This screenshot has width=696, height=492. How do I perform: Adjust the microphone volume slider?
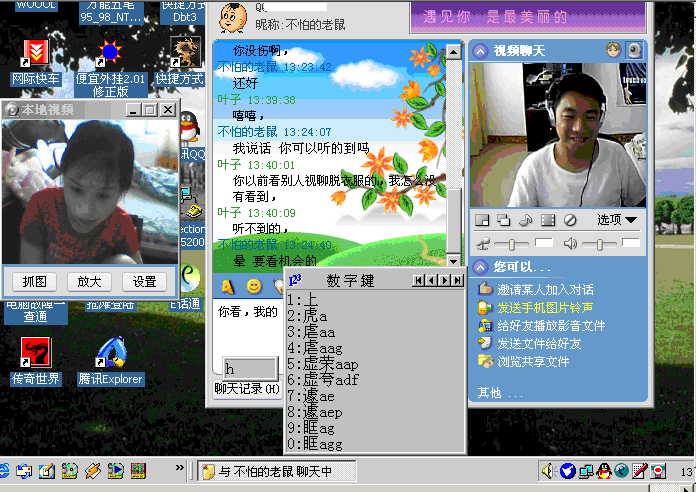pos(511,244)
